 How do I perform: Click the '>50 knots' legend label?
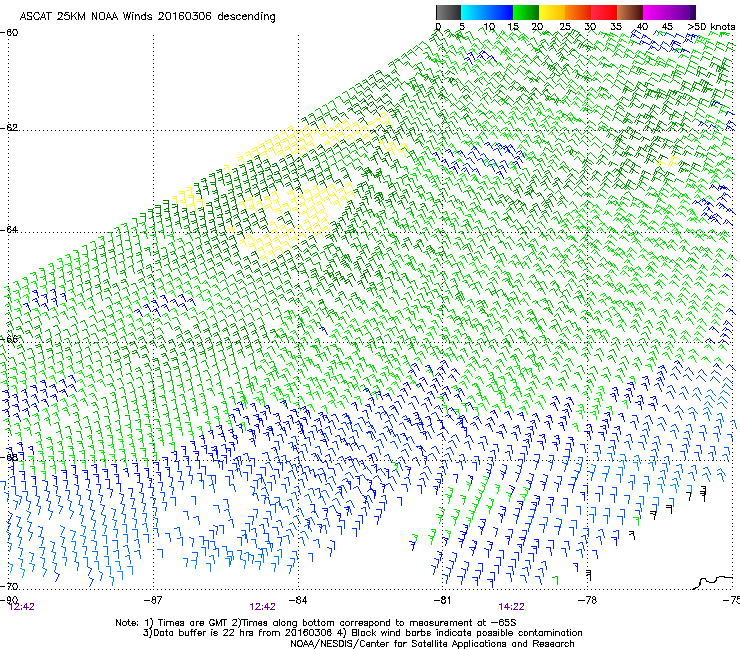pos(711,27)
